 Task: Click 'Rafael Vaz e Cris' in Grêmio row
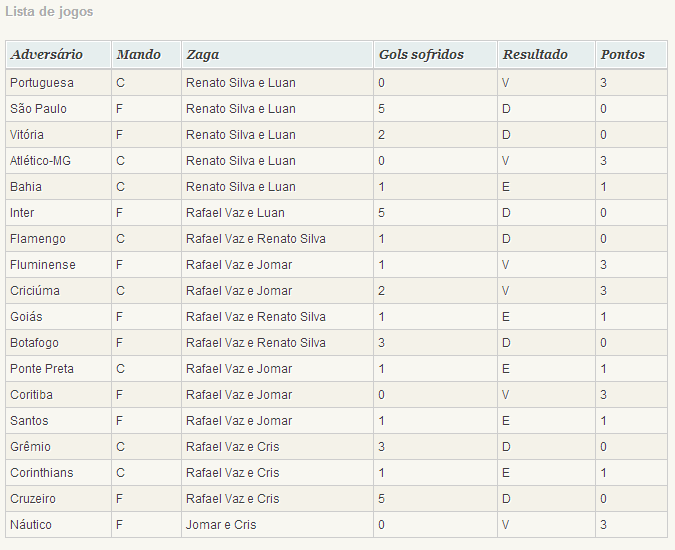pos(232,447)
